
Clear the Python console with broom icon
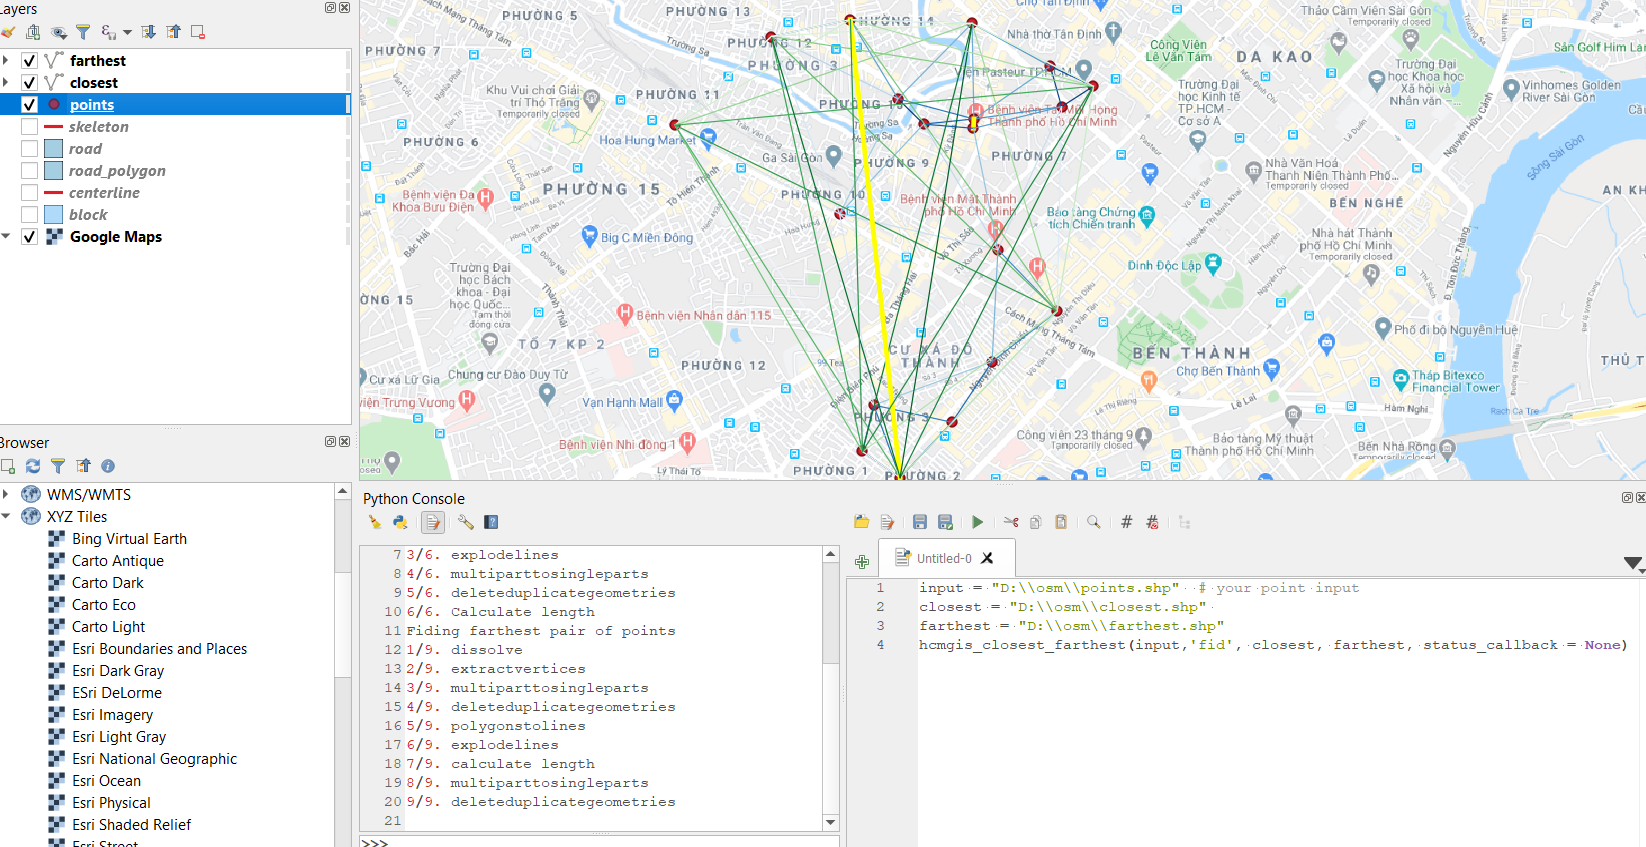375,522
